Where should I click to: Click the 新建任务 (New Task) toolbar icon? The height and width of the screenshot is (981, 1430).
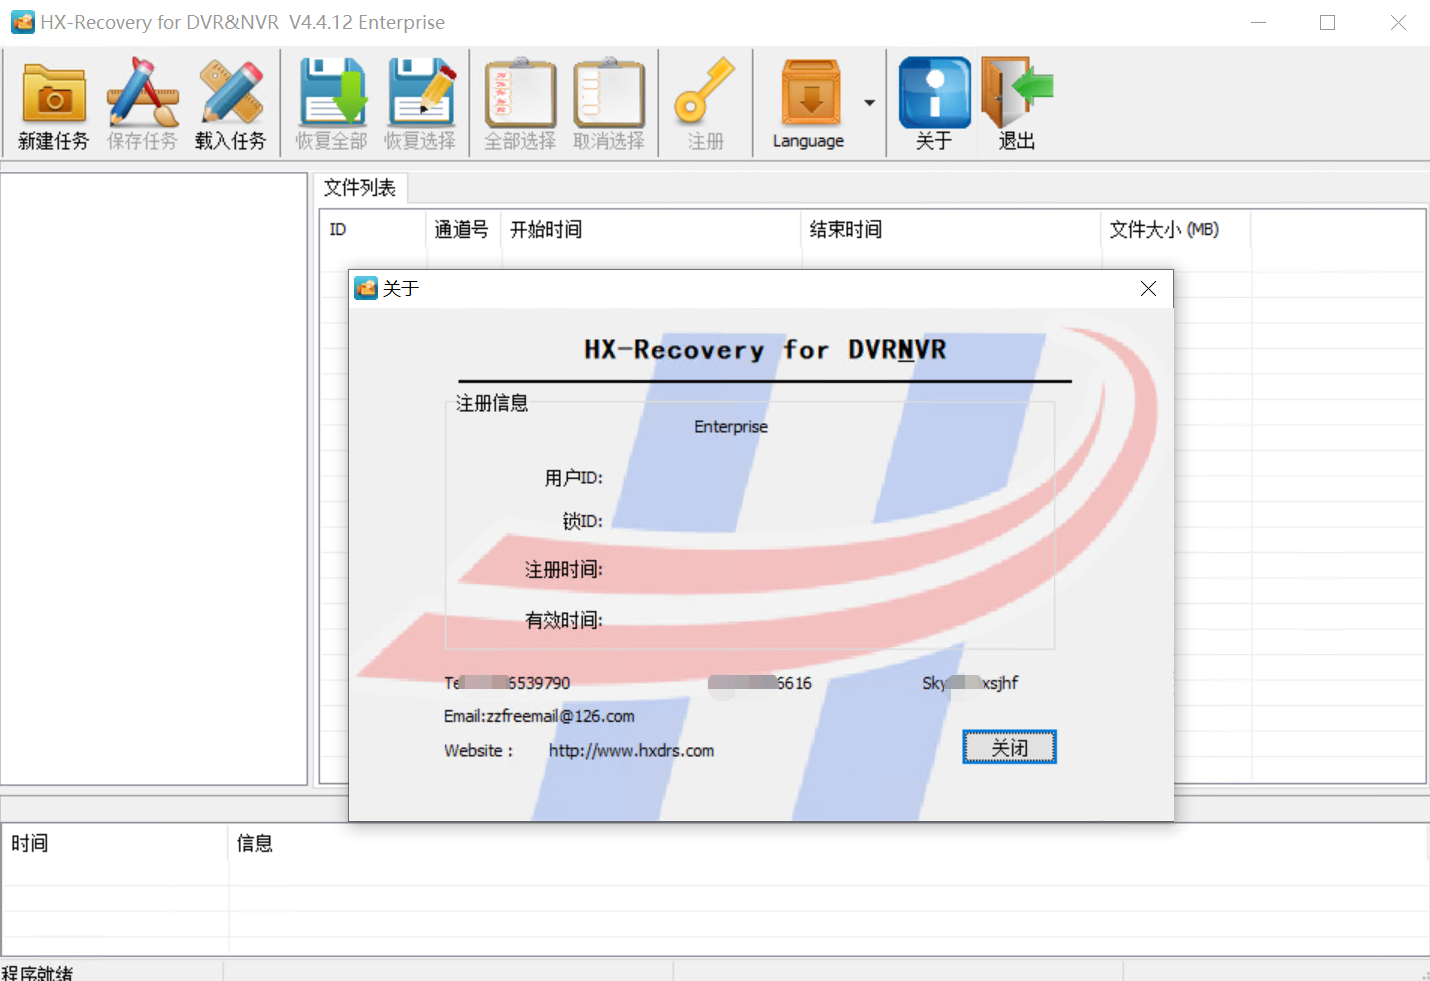click(54, 103)
